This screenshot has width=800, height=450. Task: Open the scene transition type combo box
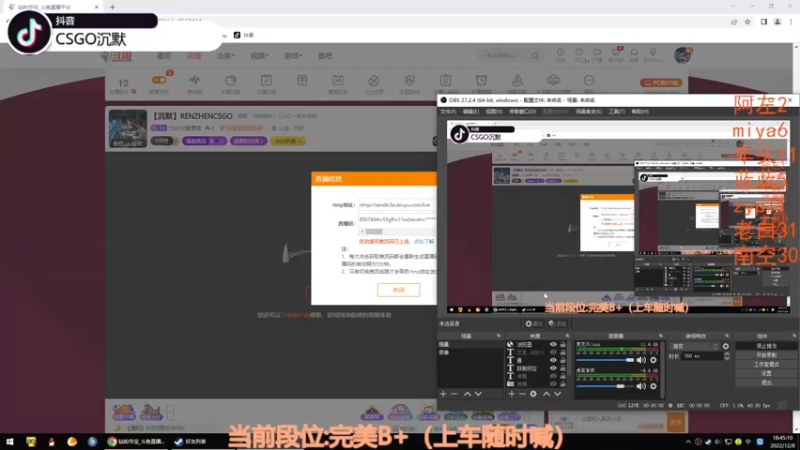point(695,346)
